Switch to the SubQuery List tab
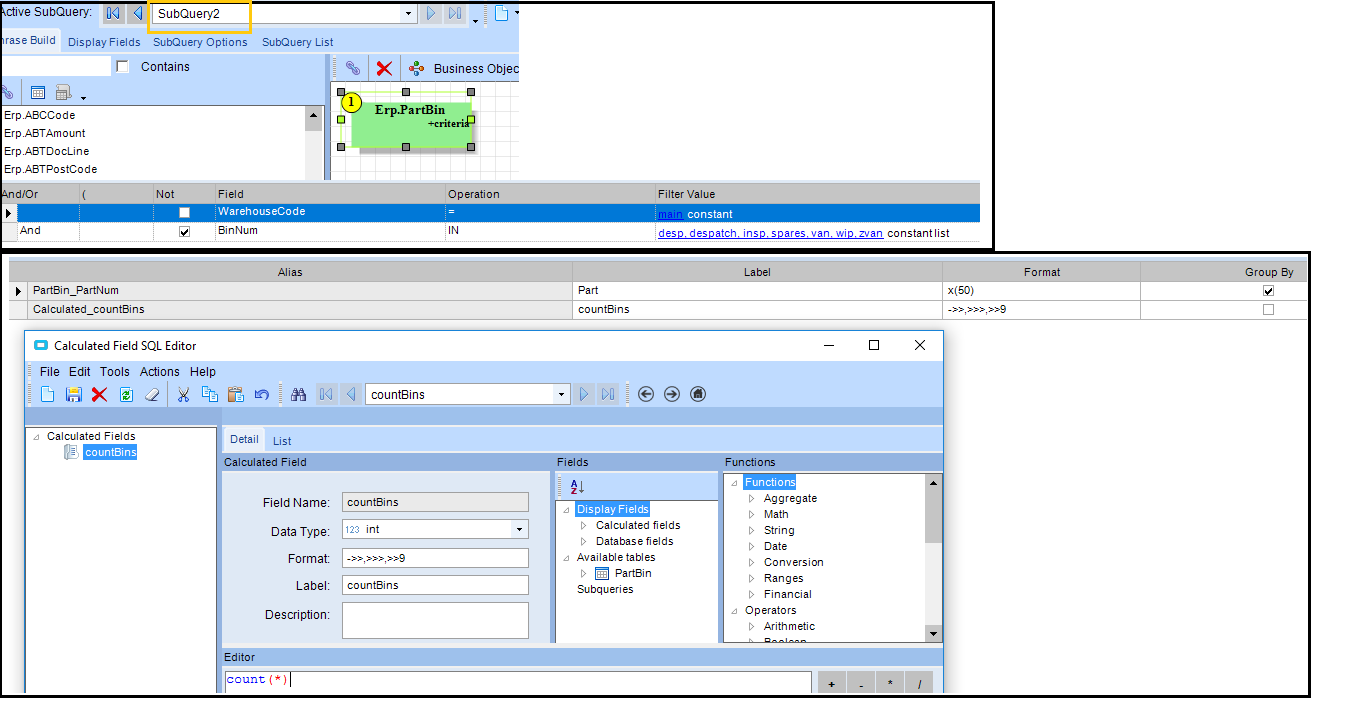The width and height of the screenshot is (1359, 702). coord(298,42)
